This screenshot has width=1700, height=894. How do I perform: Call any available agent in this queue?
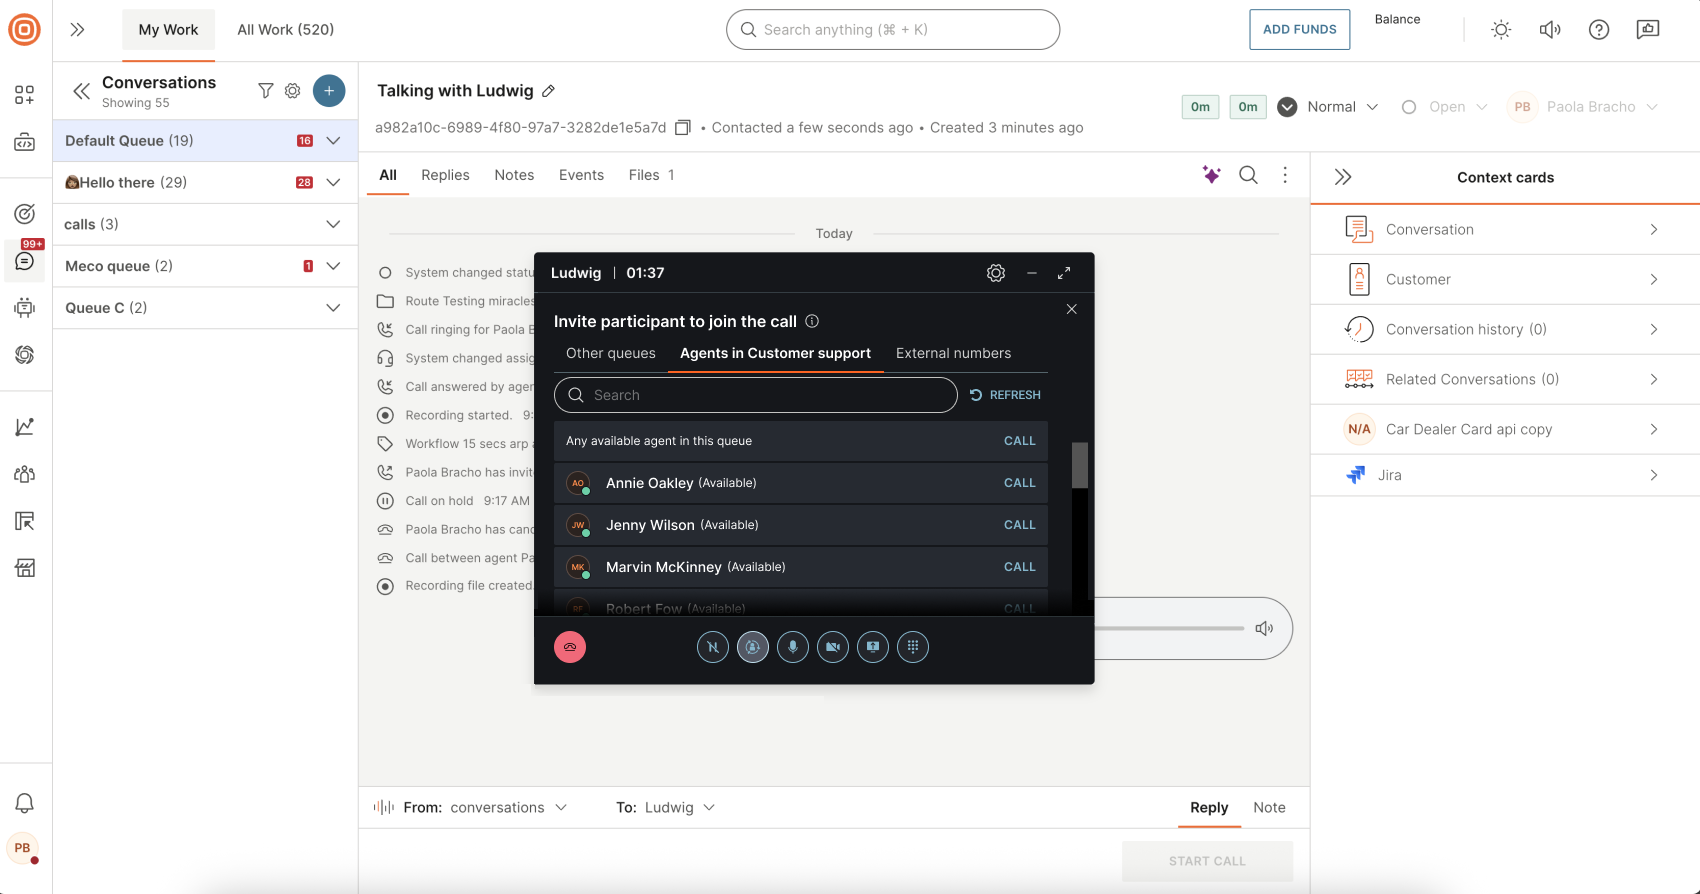click(x=1019, y=441)
